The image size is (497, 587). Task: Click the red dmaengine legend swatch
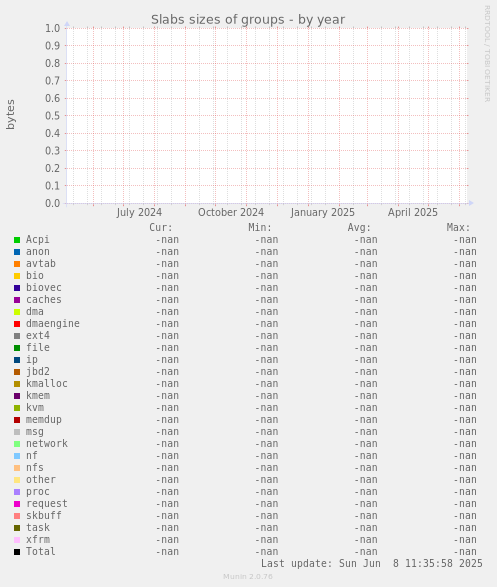[x=17, y=324]
